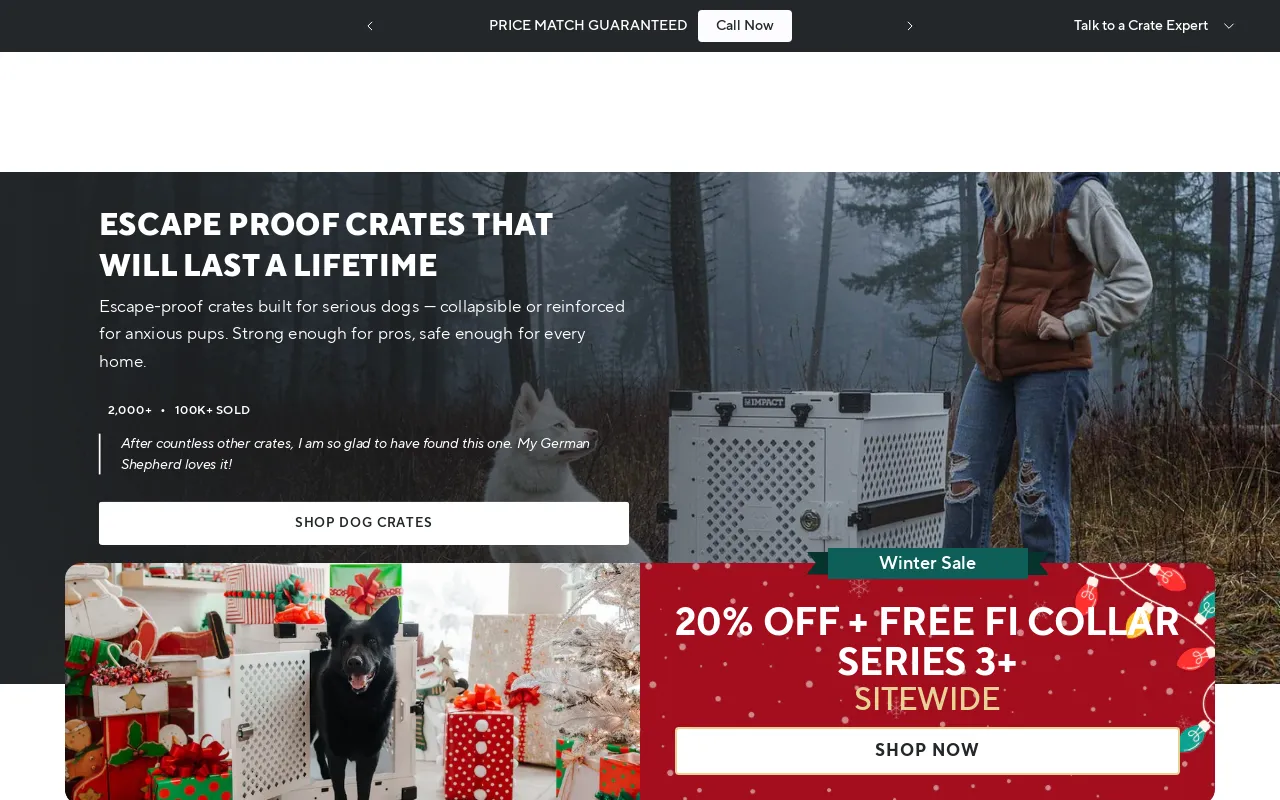Click the German Shepherd testimonial quote
The height and width of the screenshot is (800, 1280).
click(x=355, y=454)
